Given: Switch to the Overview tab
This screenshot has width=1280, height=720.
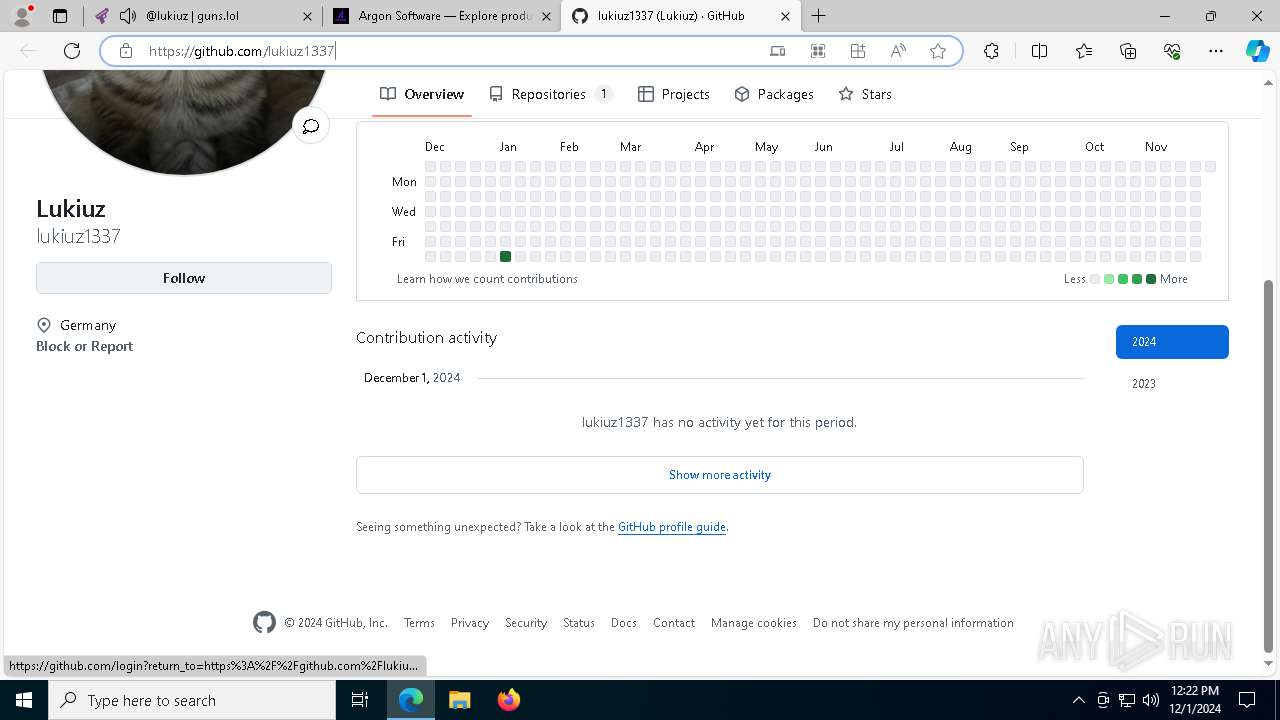Looking at the screenshot, I should 422,94.
